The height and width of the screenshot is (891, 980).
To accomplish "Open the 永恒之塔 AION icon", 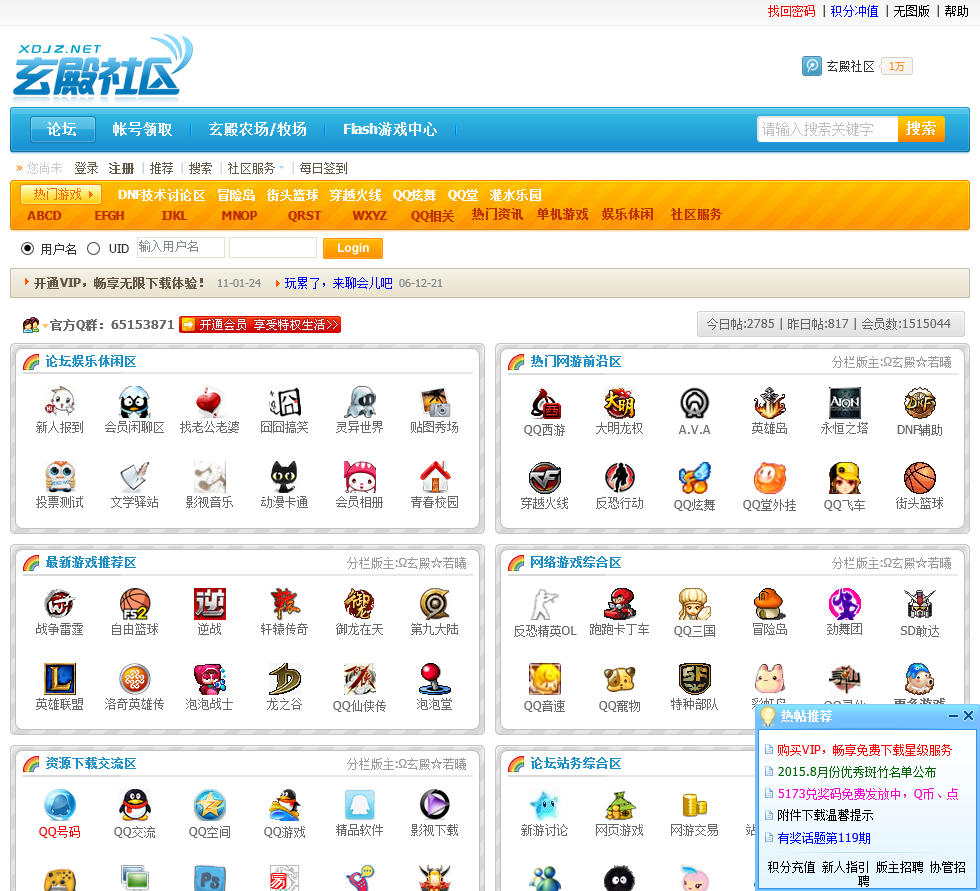I will 844,403.
